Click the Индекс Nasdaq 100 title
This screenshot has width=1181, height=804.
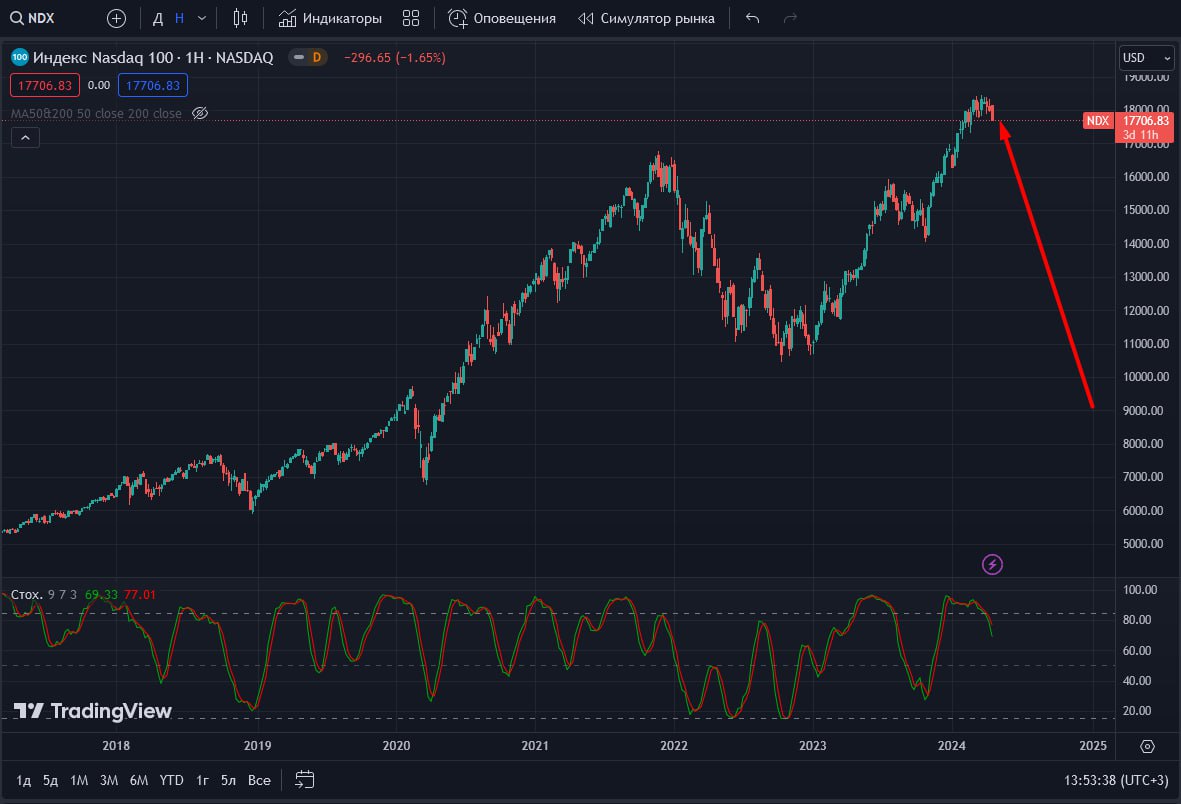tap(153, 57)
